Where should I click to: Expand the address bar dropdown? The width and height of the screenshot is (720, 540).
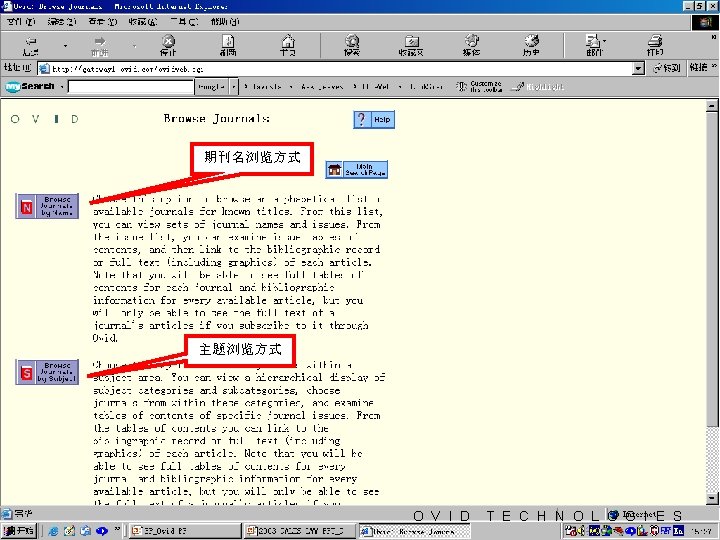tap(638, 69)
